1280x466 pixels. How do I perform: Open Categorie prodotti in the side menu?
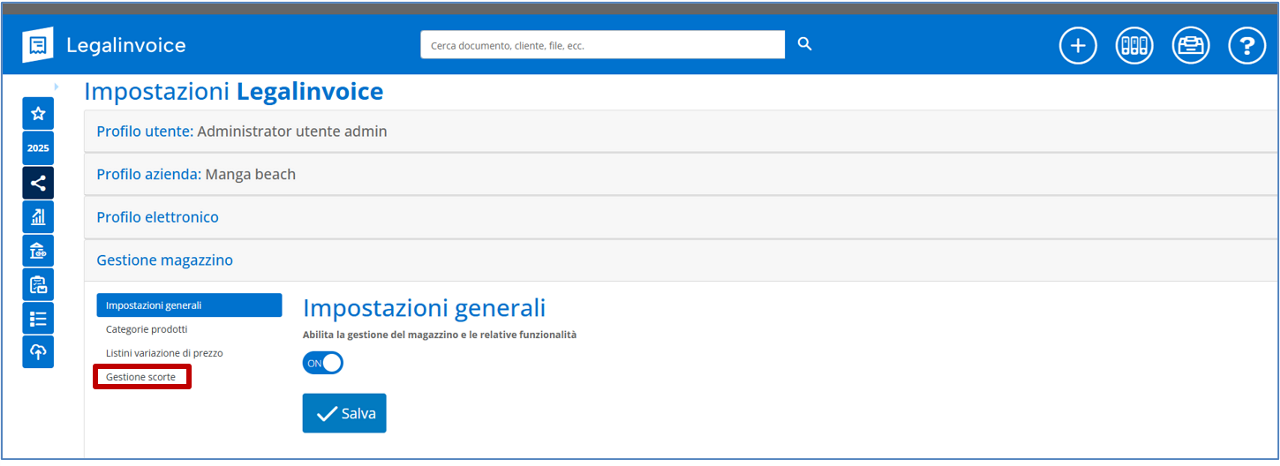(x=146, y=329)
